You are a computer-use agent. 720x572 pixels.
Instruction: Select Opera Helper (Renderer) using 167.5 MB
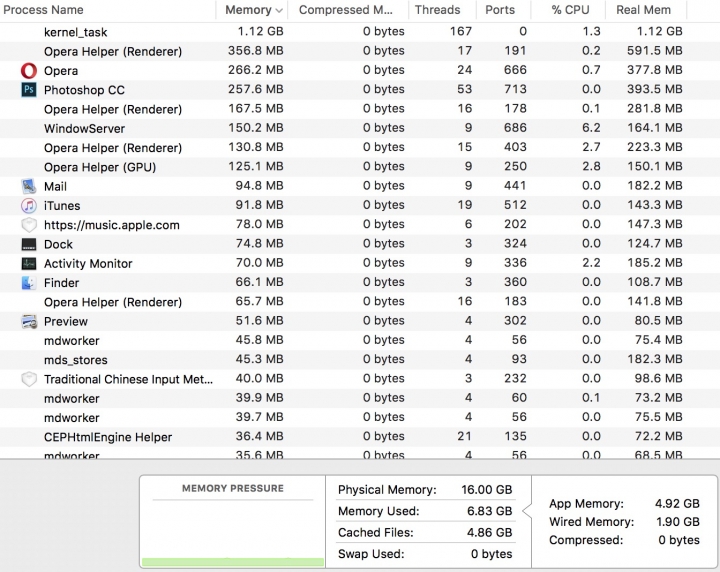(x=360, y=109)
